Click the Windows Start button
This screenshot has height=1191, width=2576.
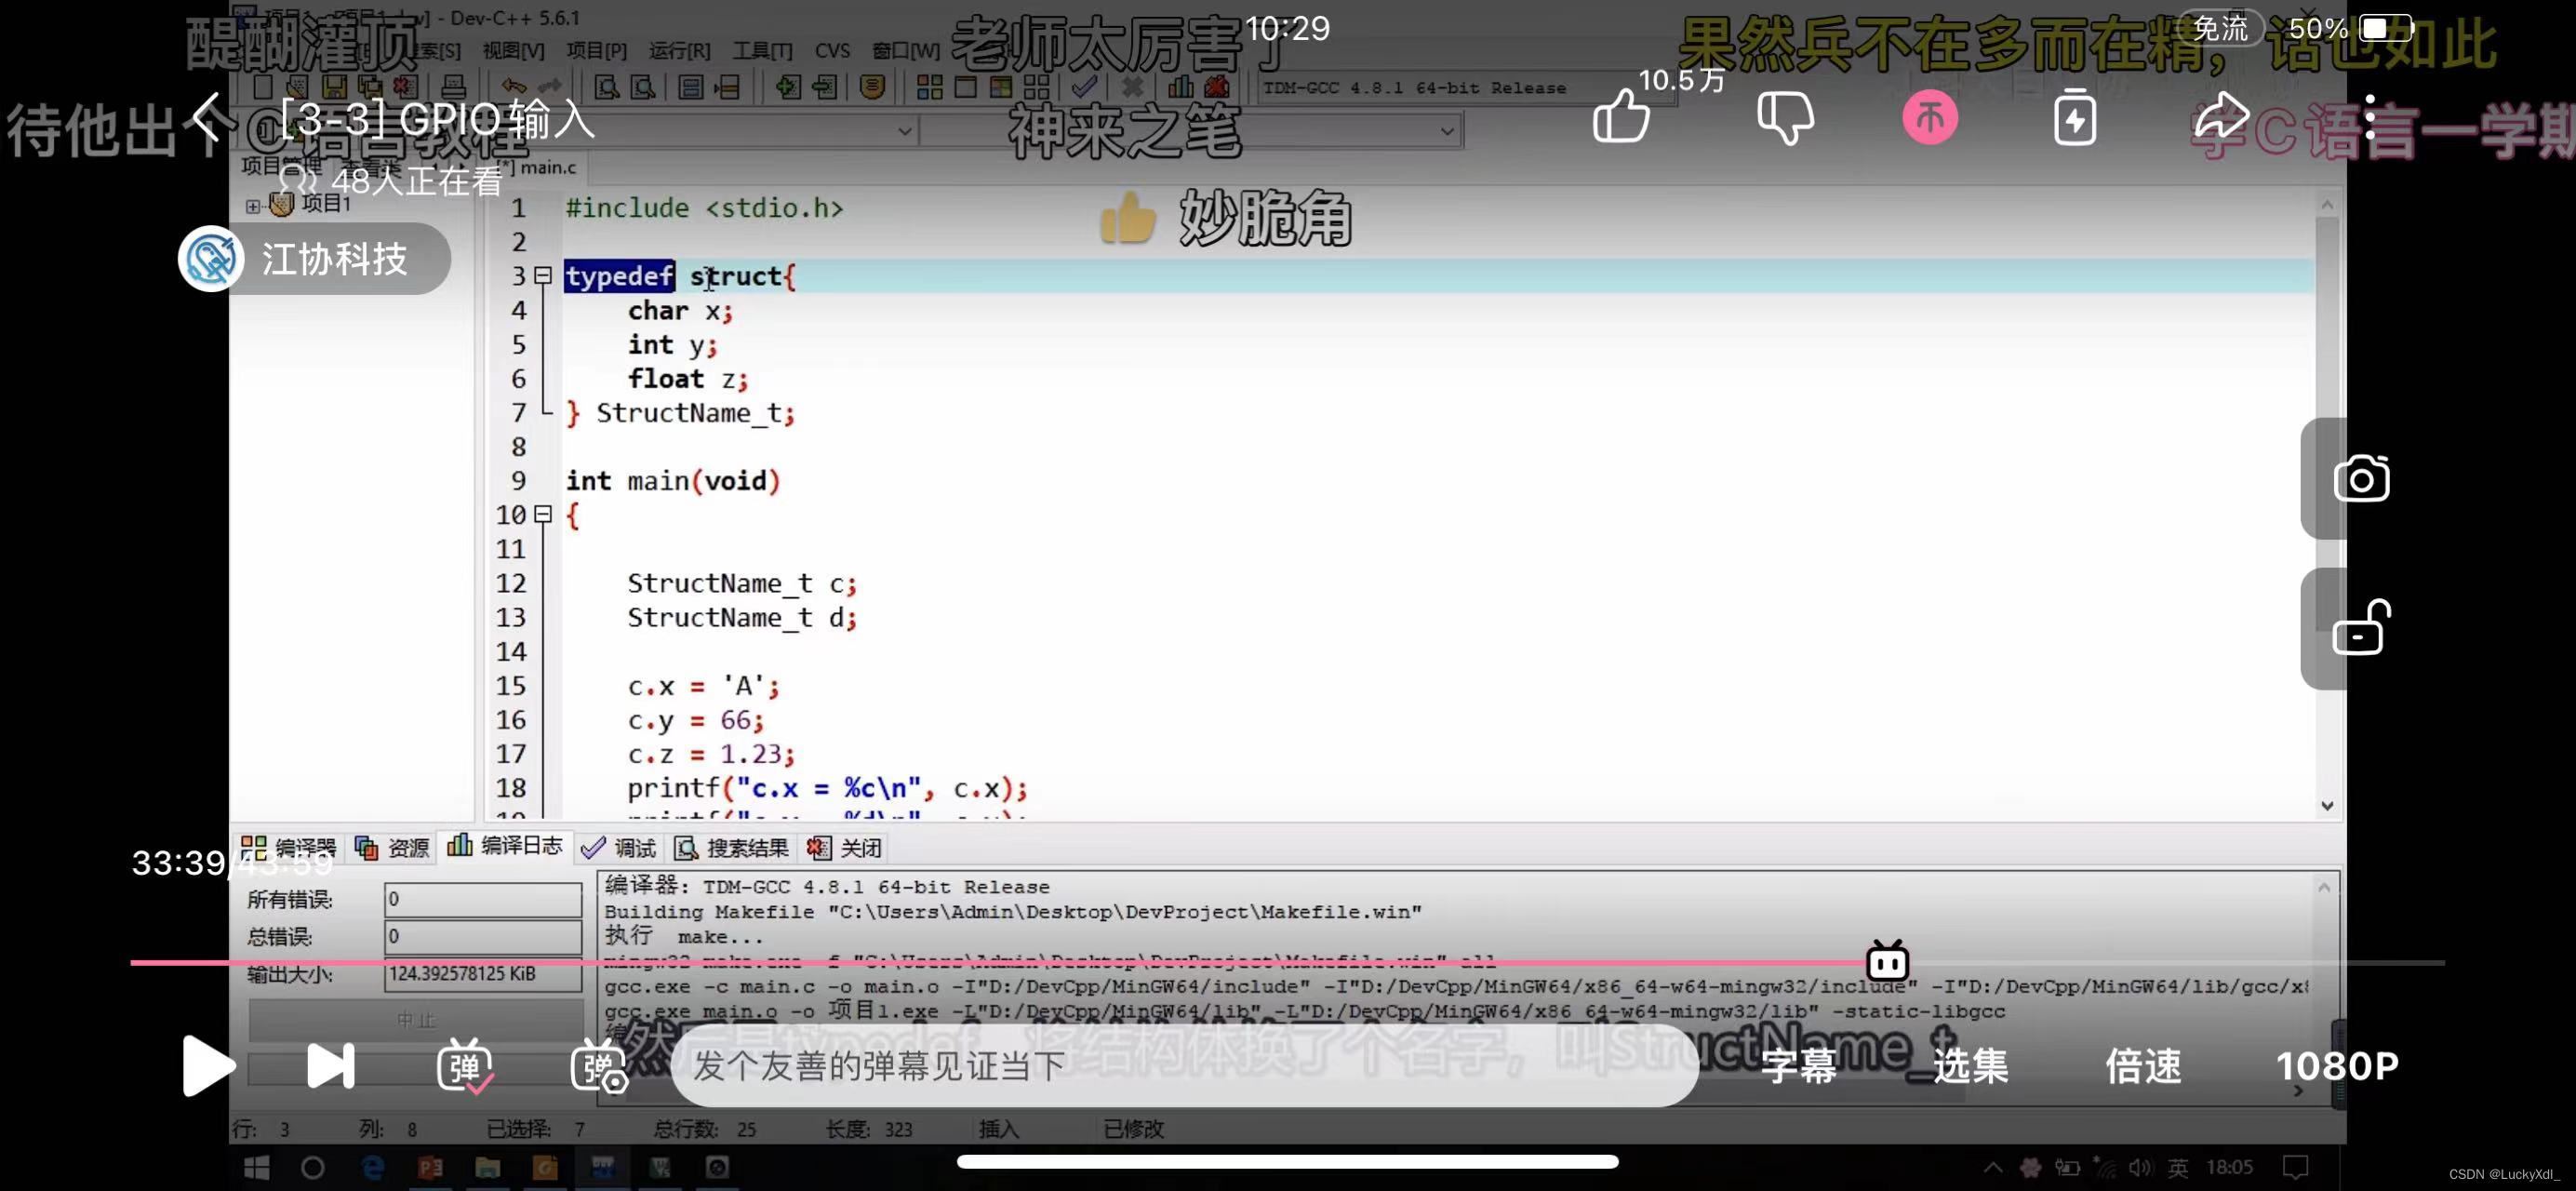257,1168
